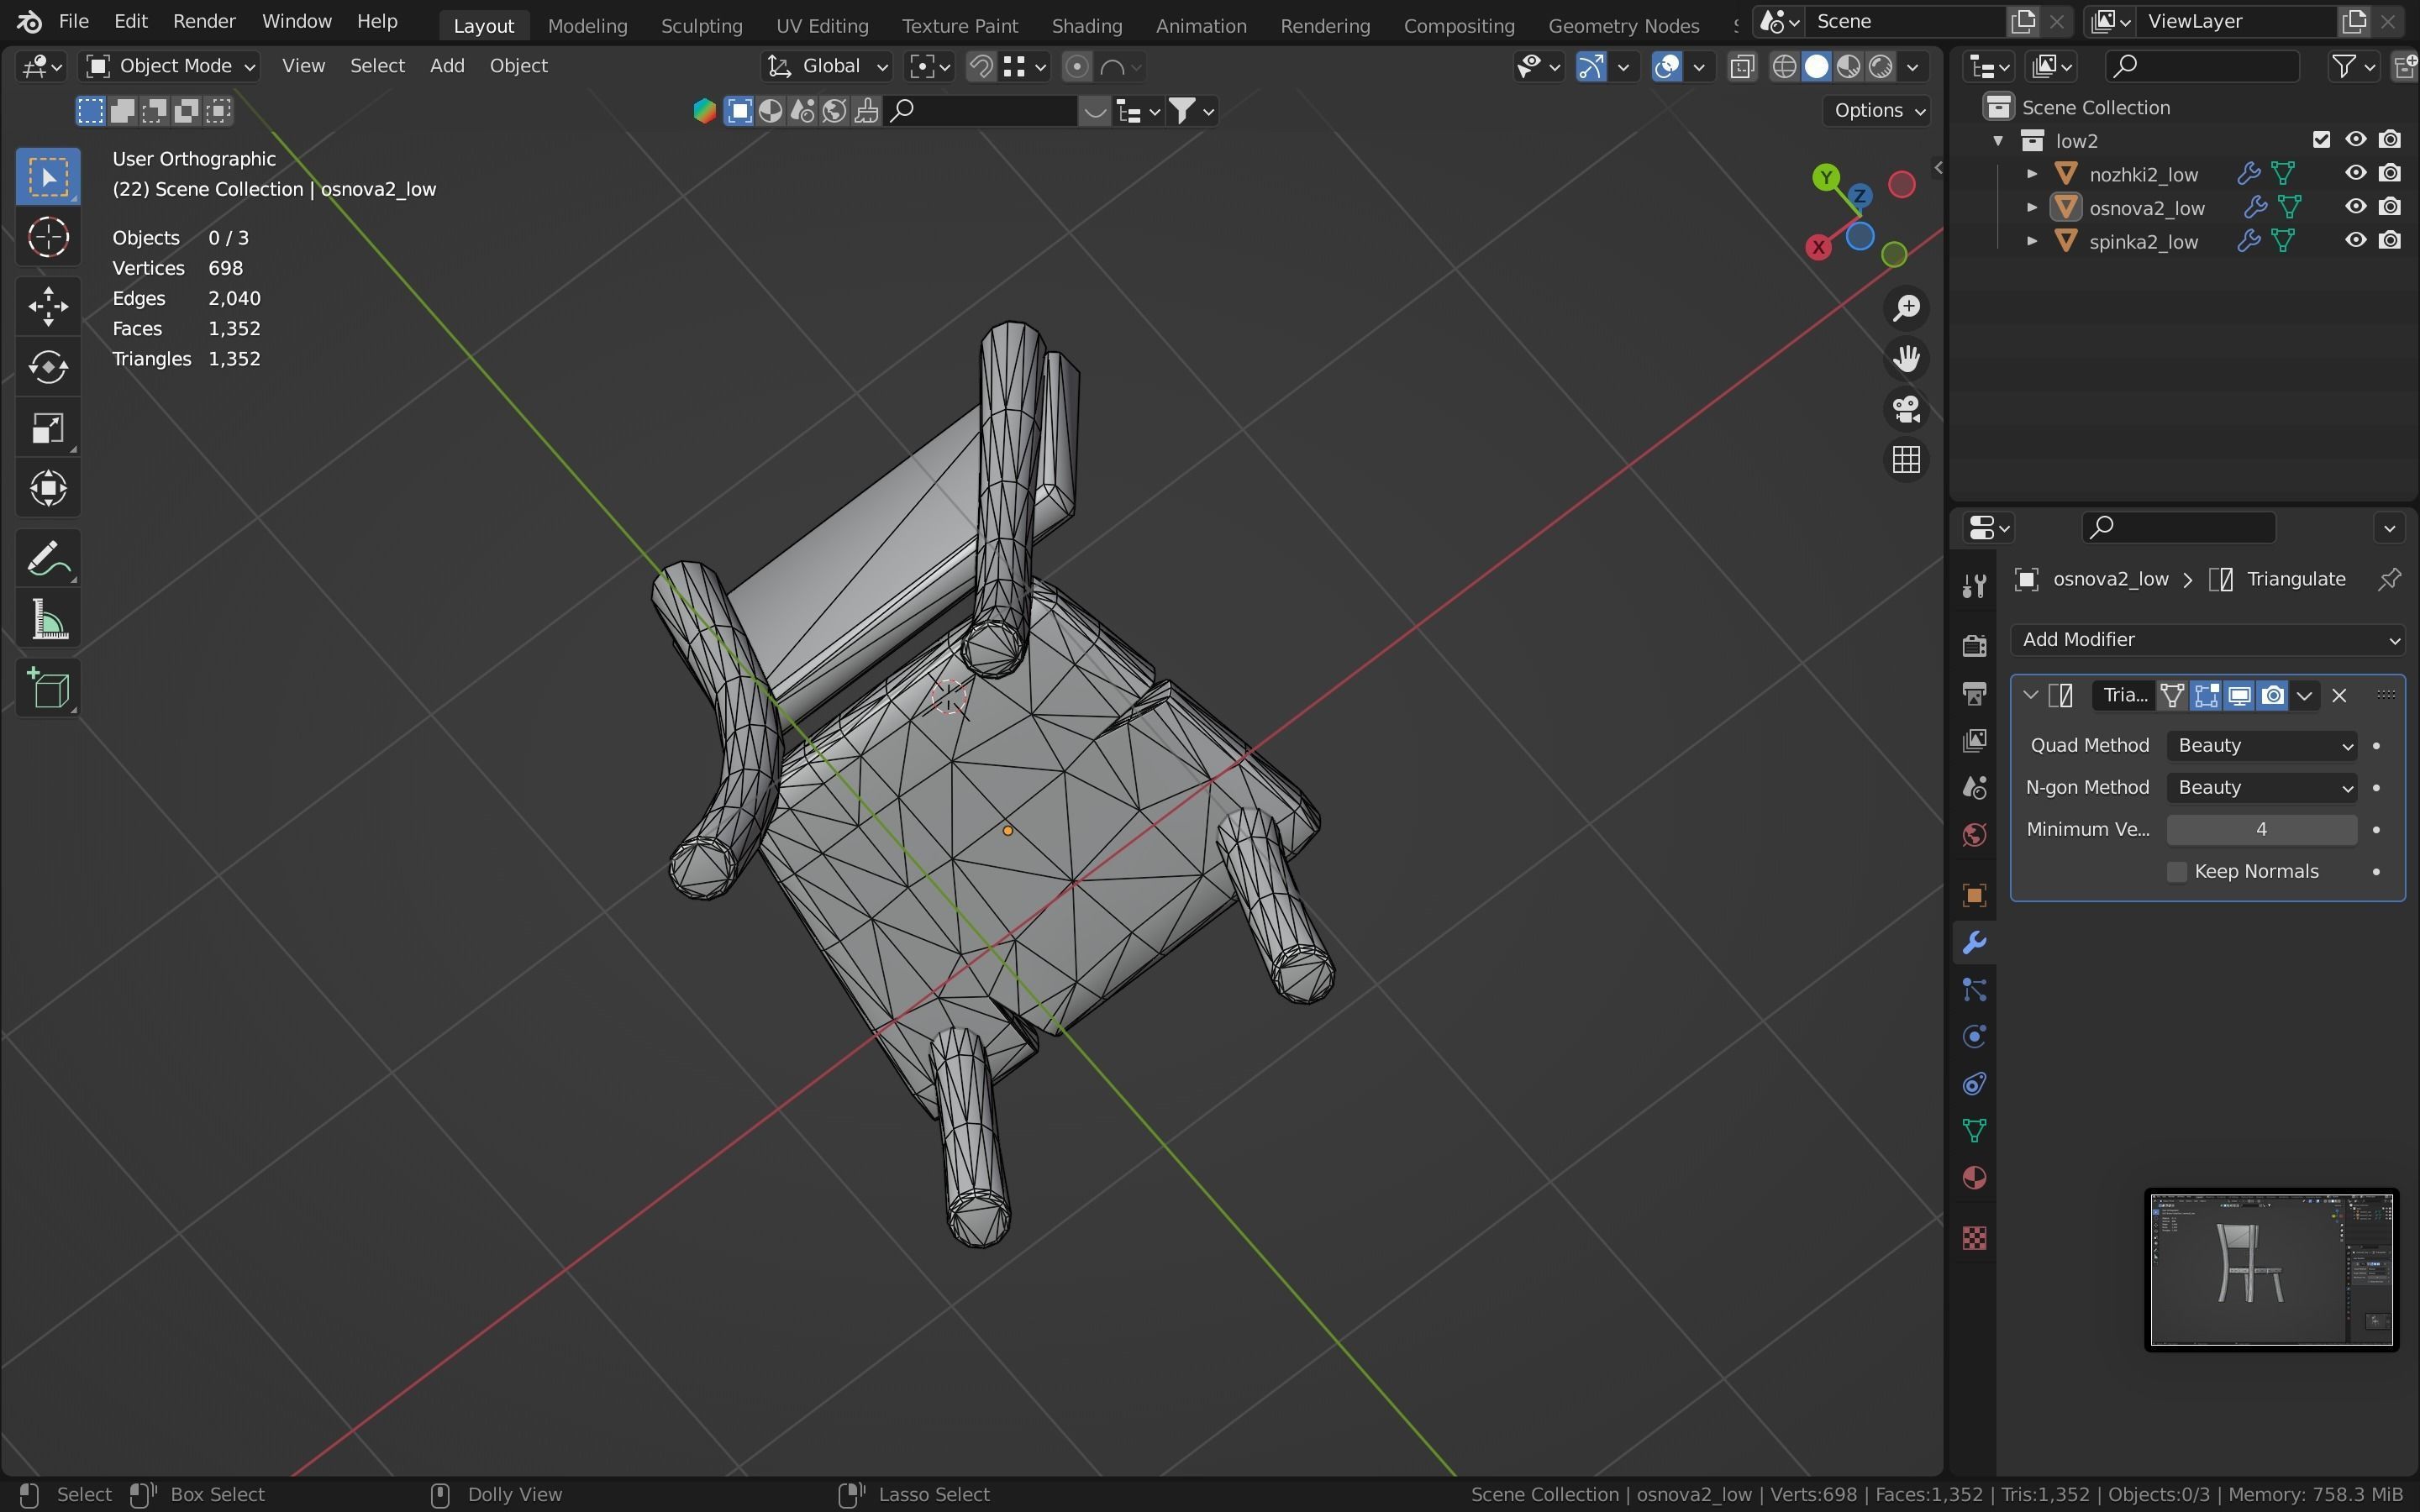This screenshot has width=2420, height=1512.
Task: Open the Object properties tab
Action: tap(1974, 895)
